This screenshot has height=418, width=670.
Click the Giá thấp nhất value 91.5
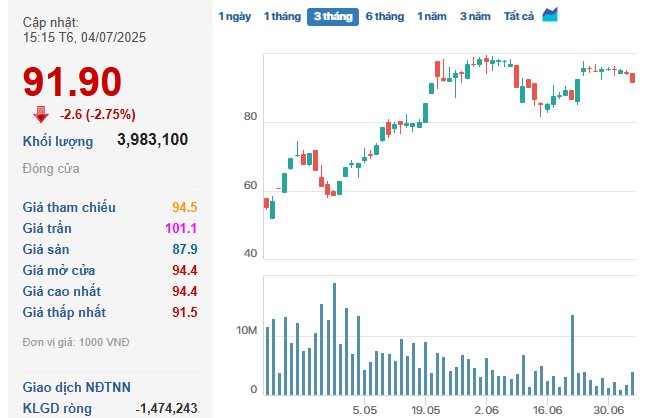pyautogui.click(x=184, y=312)
